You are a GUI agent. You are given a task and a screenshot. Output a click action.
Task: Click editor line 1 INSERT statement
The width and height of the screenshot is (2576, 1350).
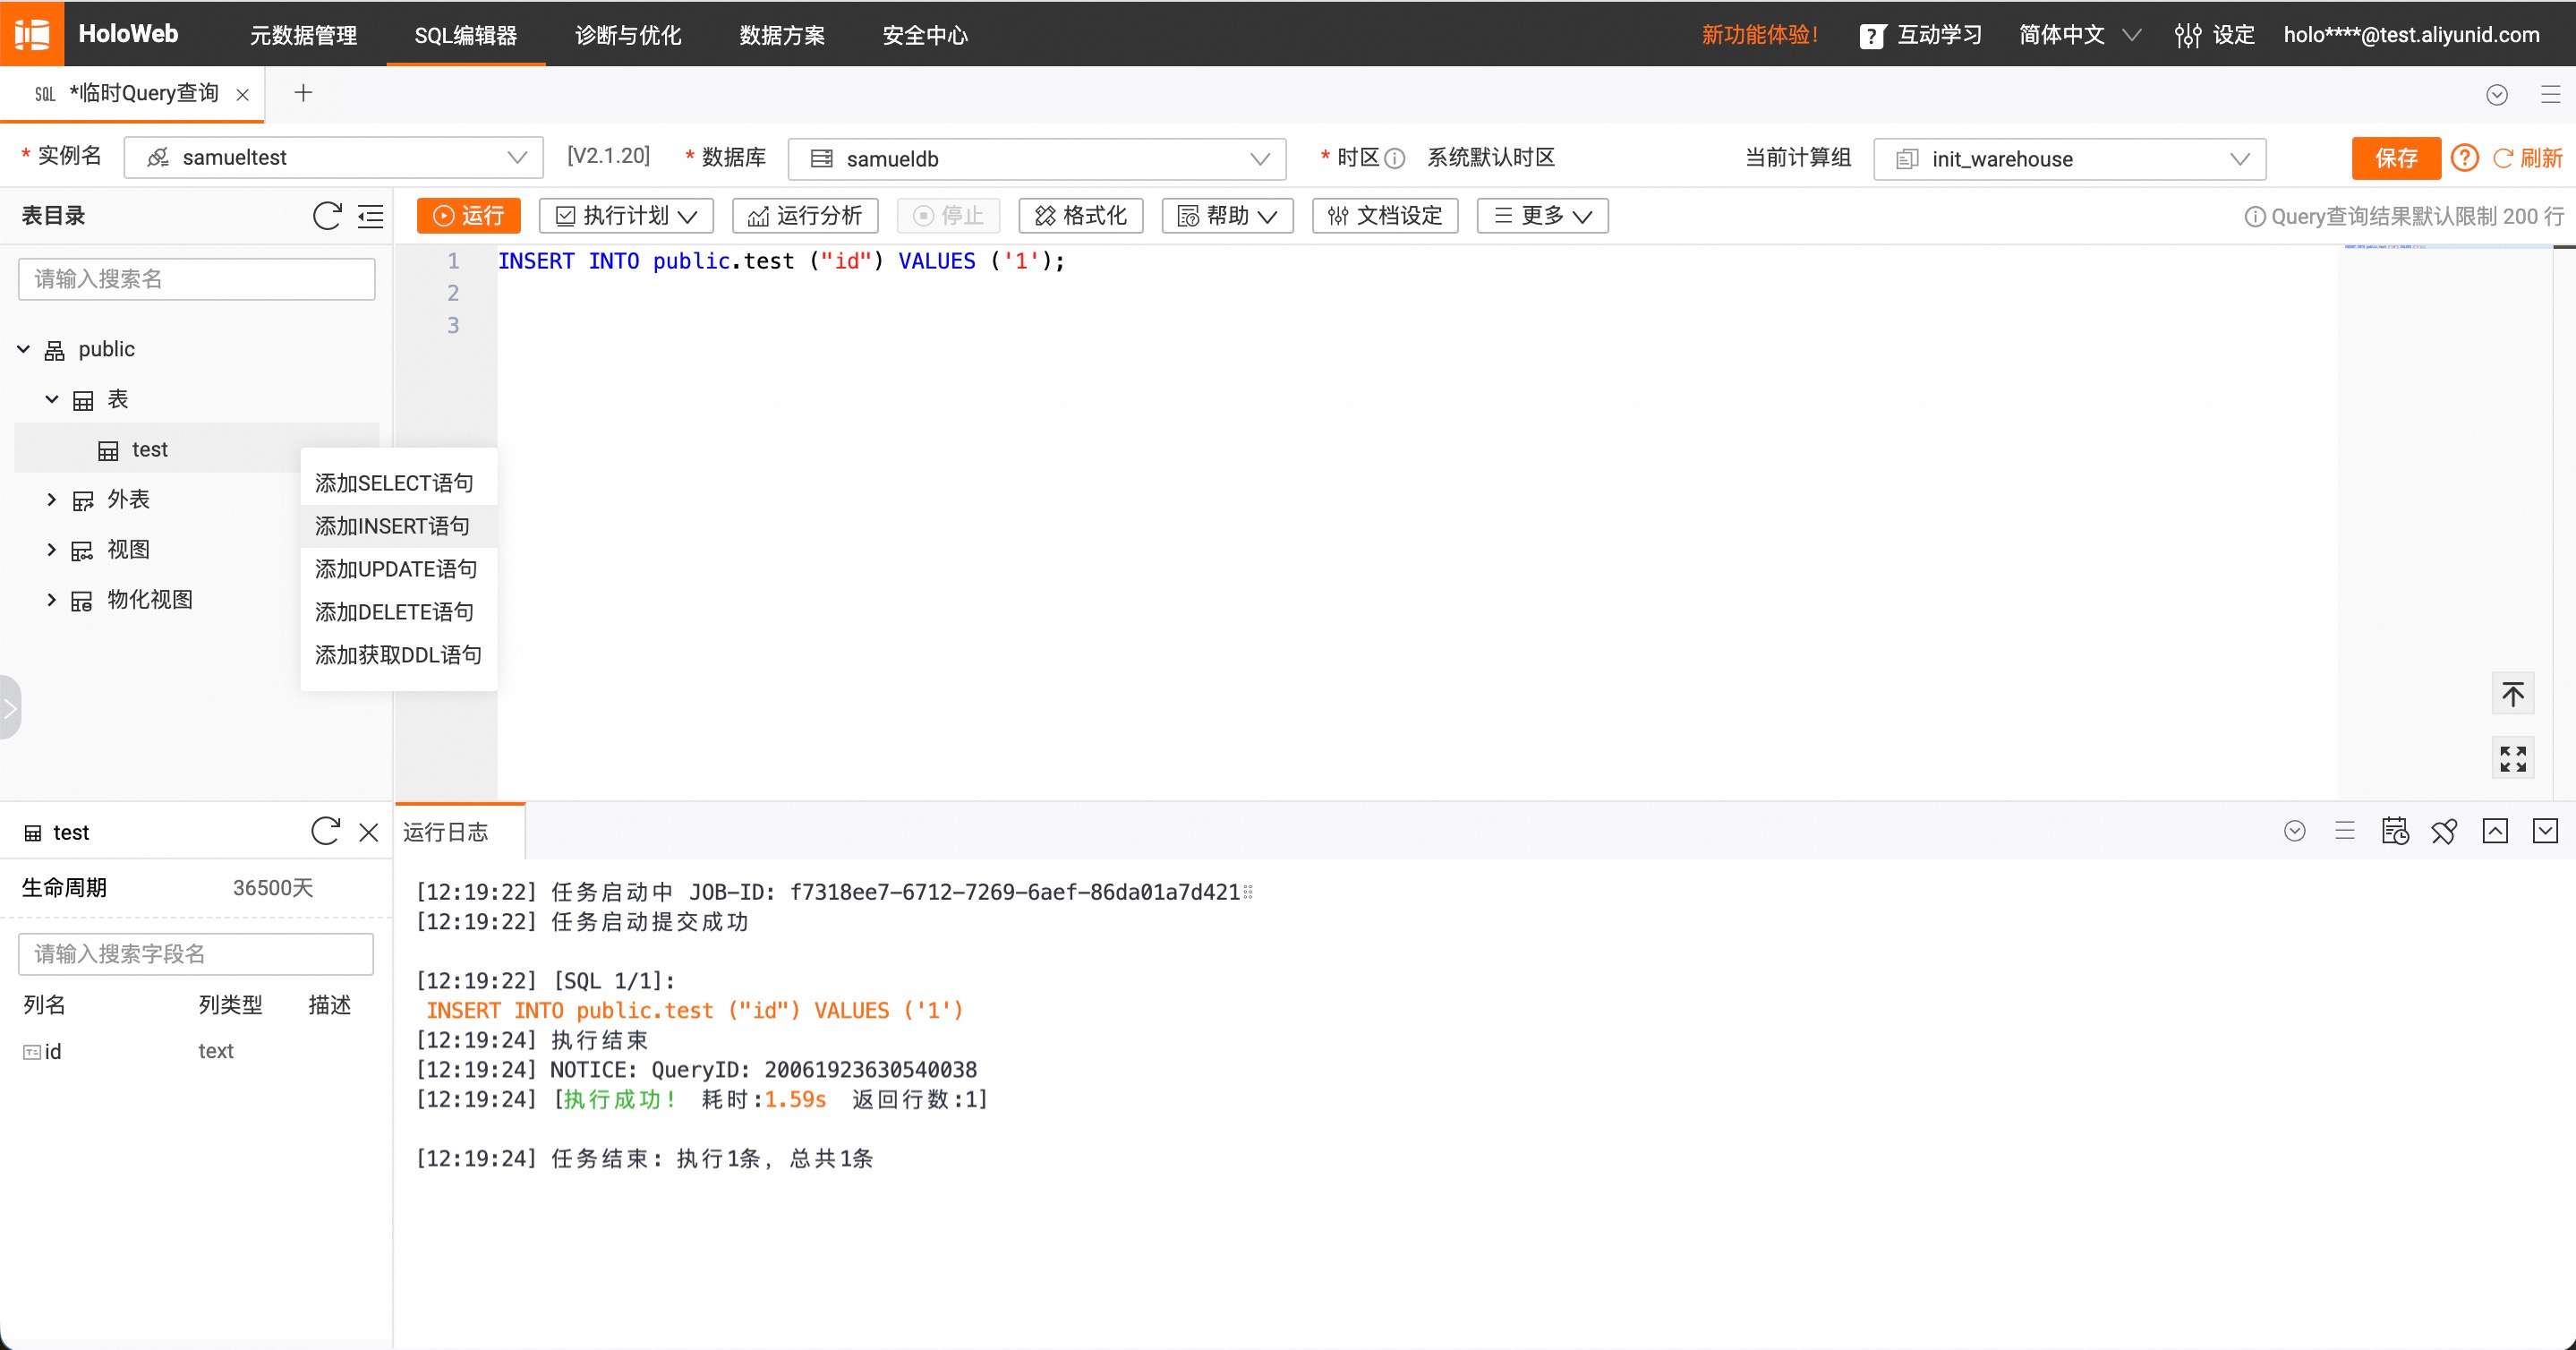781,261
